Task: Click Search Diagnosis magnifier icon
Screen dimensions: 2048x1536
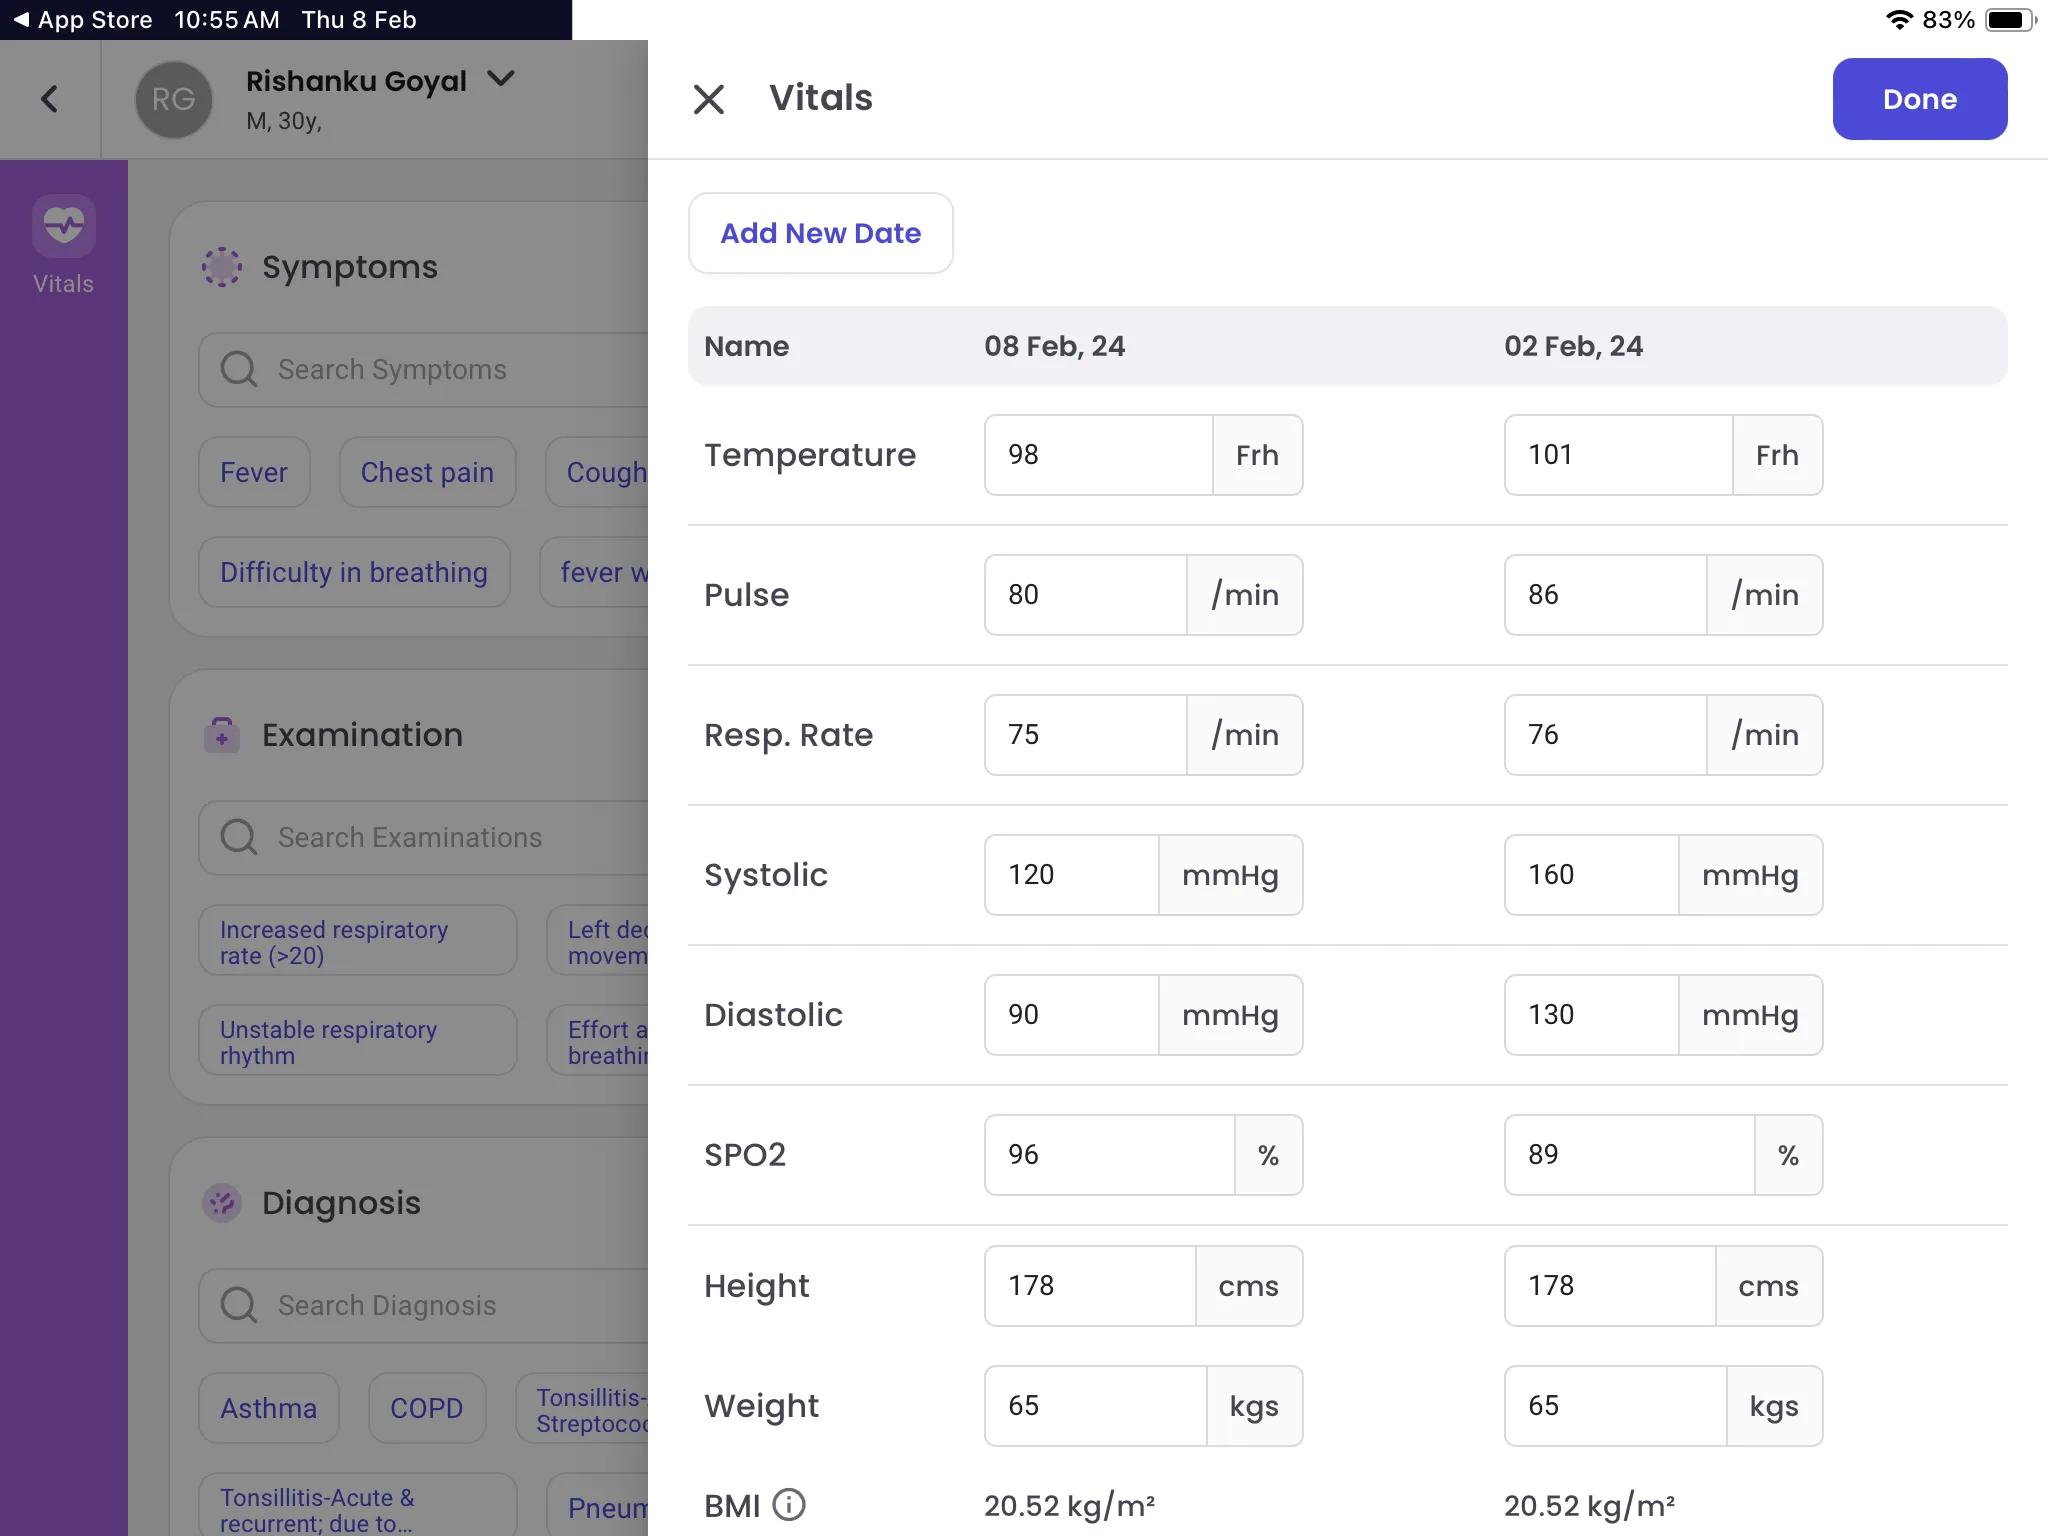Action: [x=239, y=1305]
